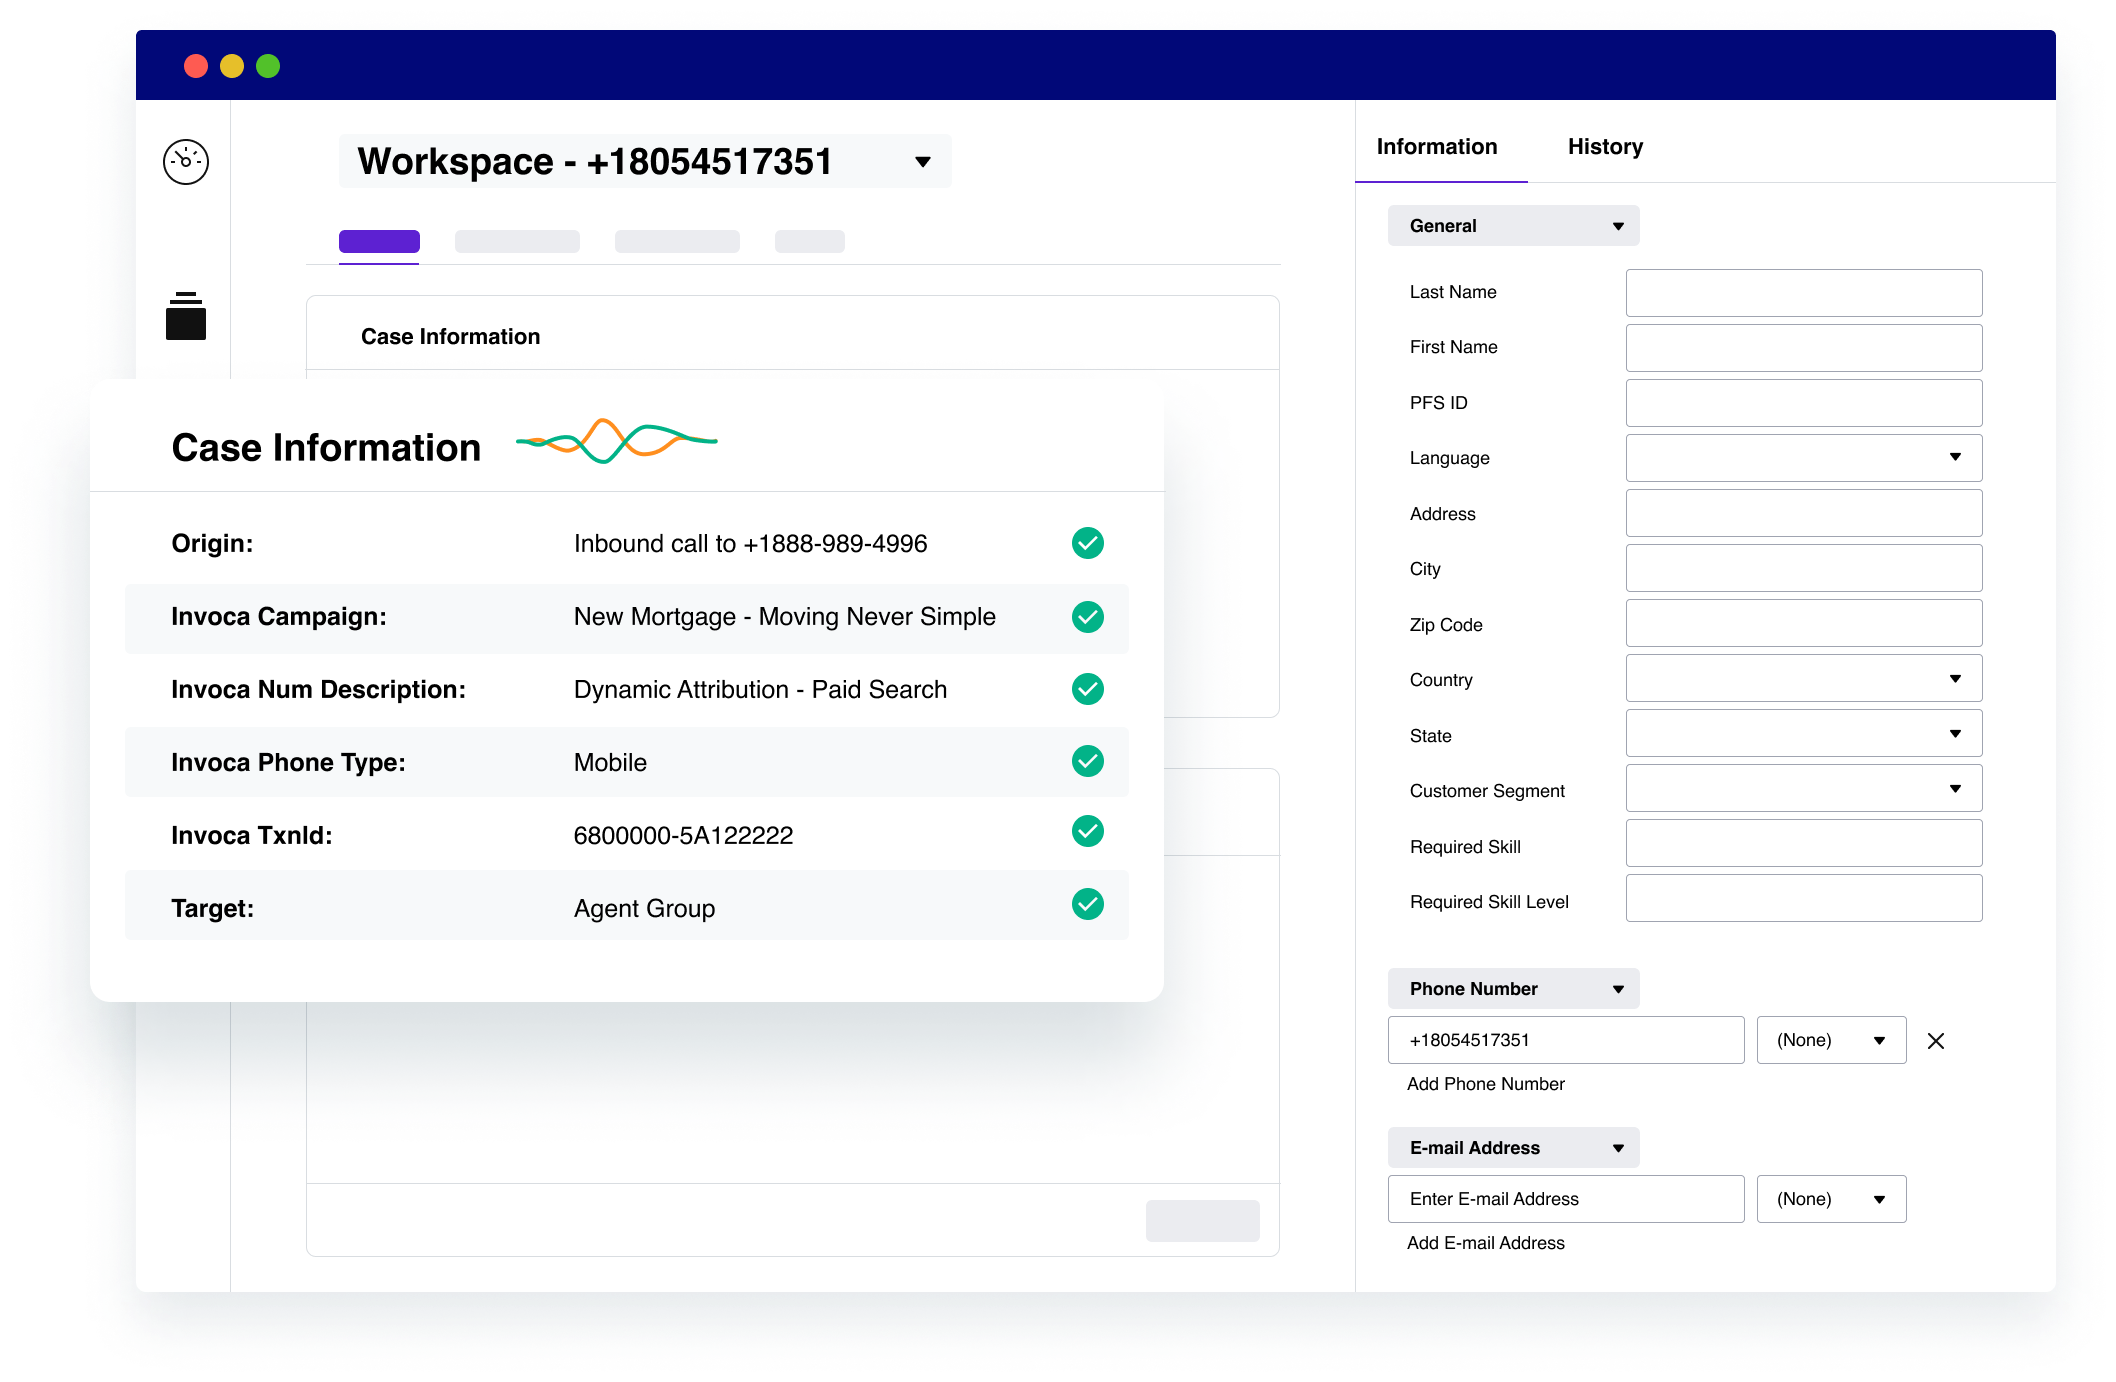Select the third gray placeholder tab
This screenshot has height=1382, width=2116.
point(677,241)
